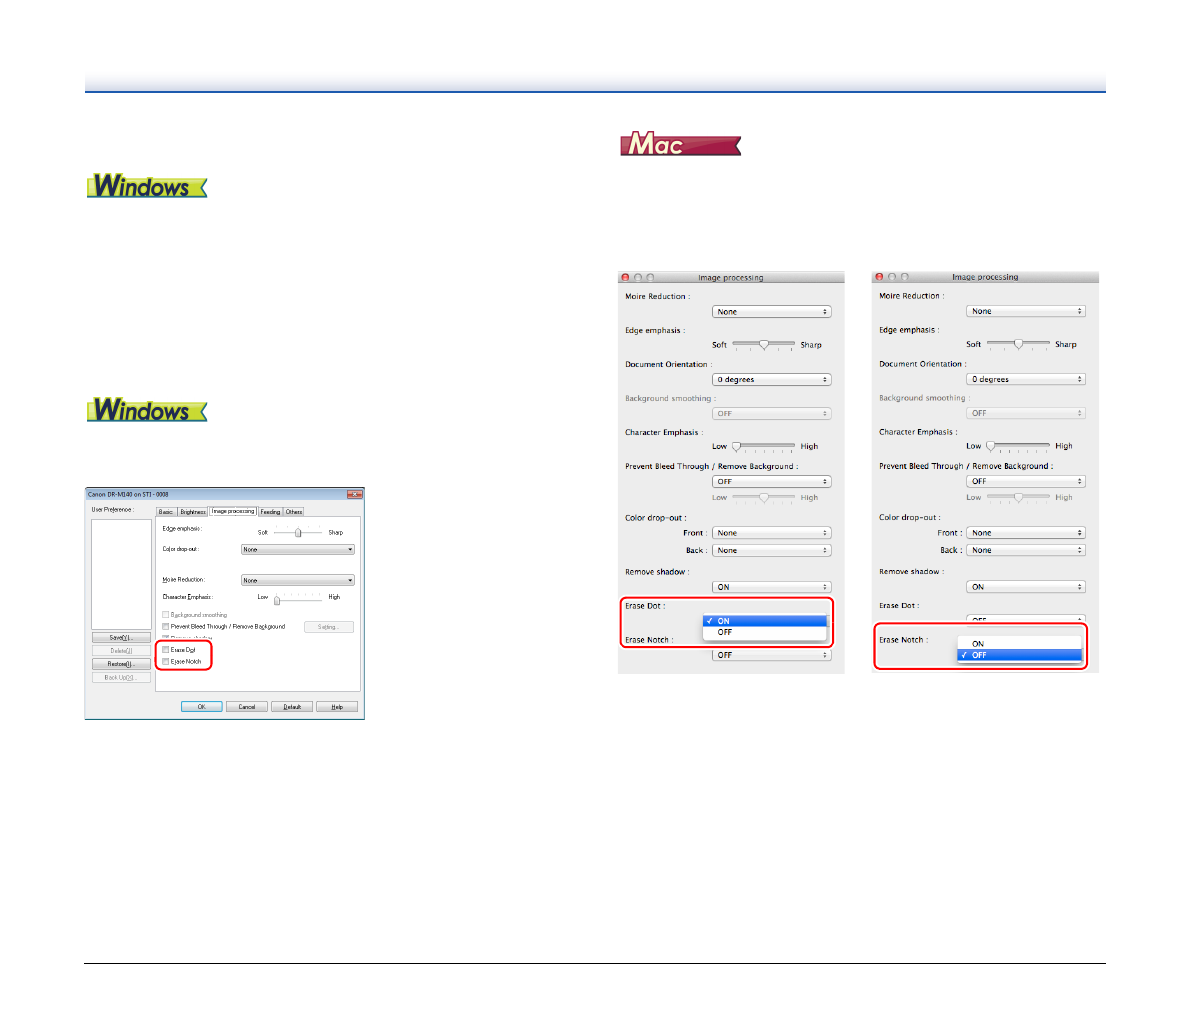
Task: Check Prevent Bleed Through / Remove Background
Action: (x=166, y=627)
